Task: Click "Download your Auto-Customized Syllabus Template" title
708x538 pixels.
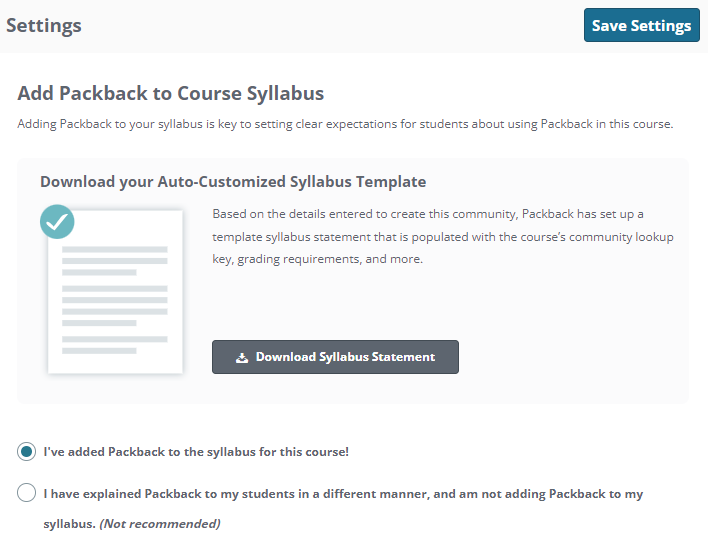Action: click(233, 182)
